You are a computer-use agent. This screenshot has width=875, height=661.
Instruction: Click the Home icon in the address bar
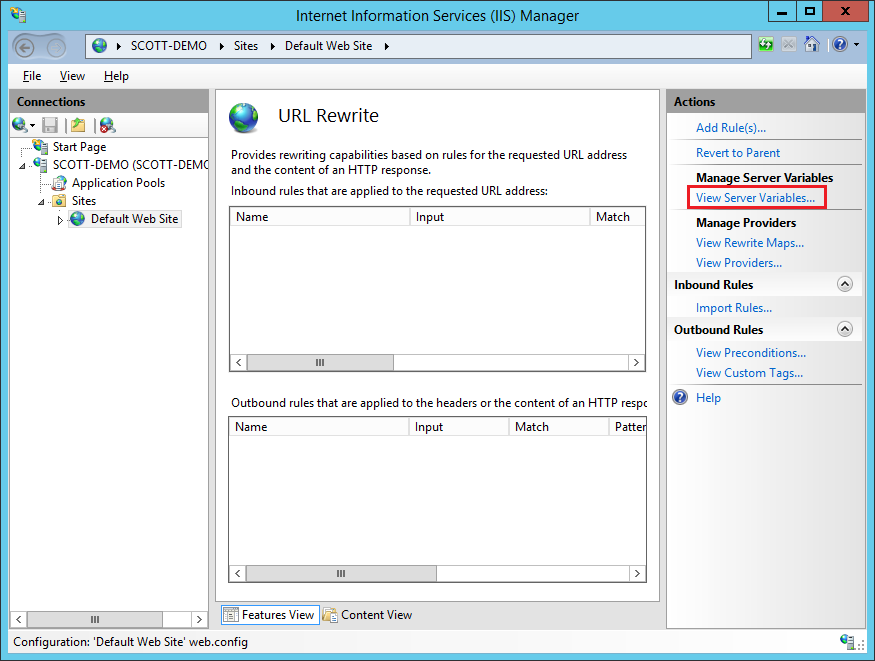(x=812, y=45)
